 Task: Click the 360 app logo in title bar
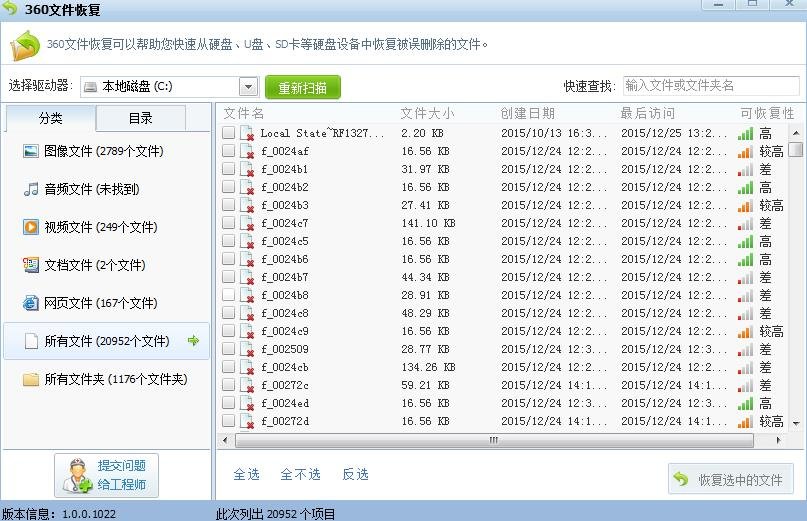tap(9, 7)
